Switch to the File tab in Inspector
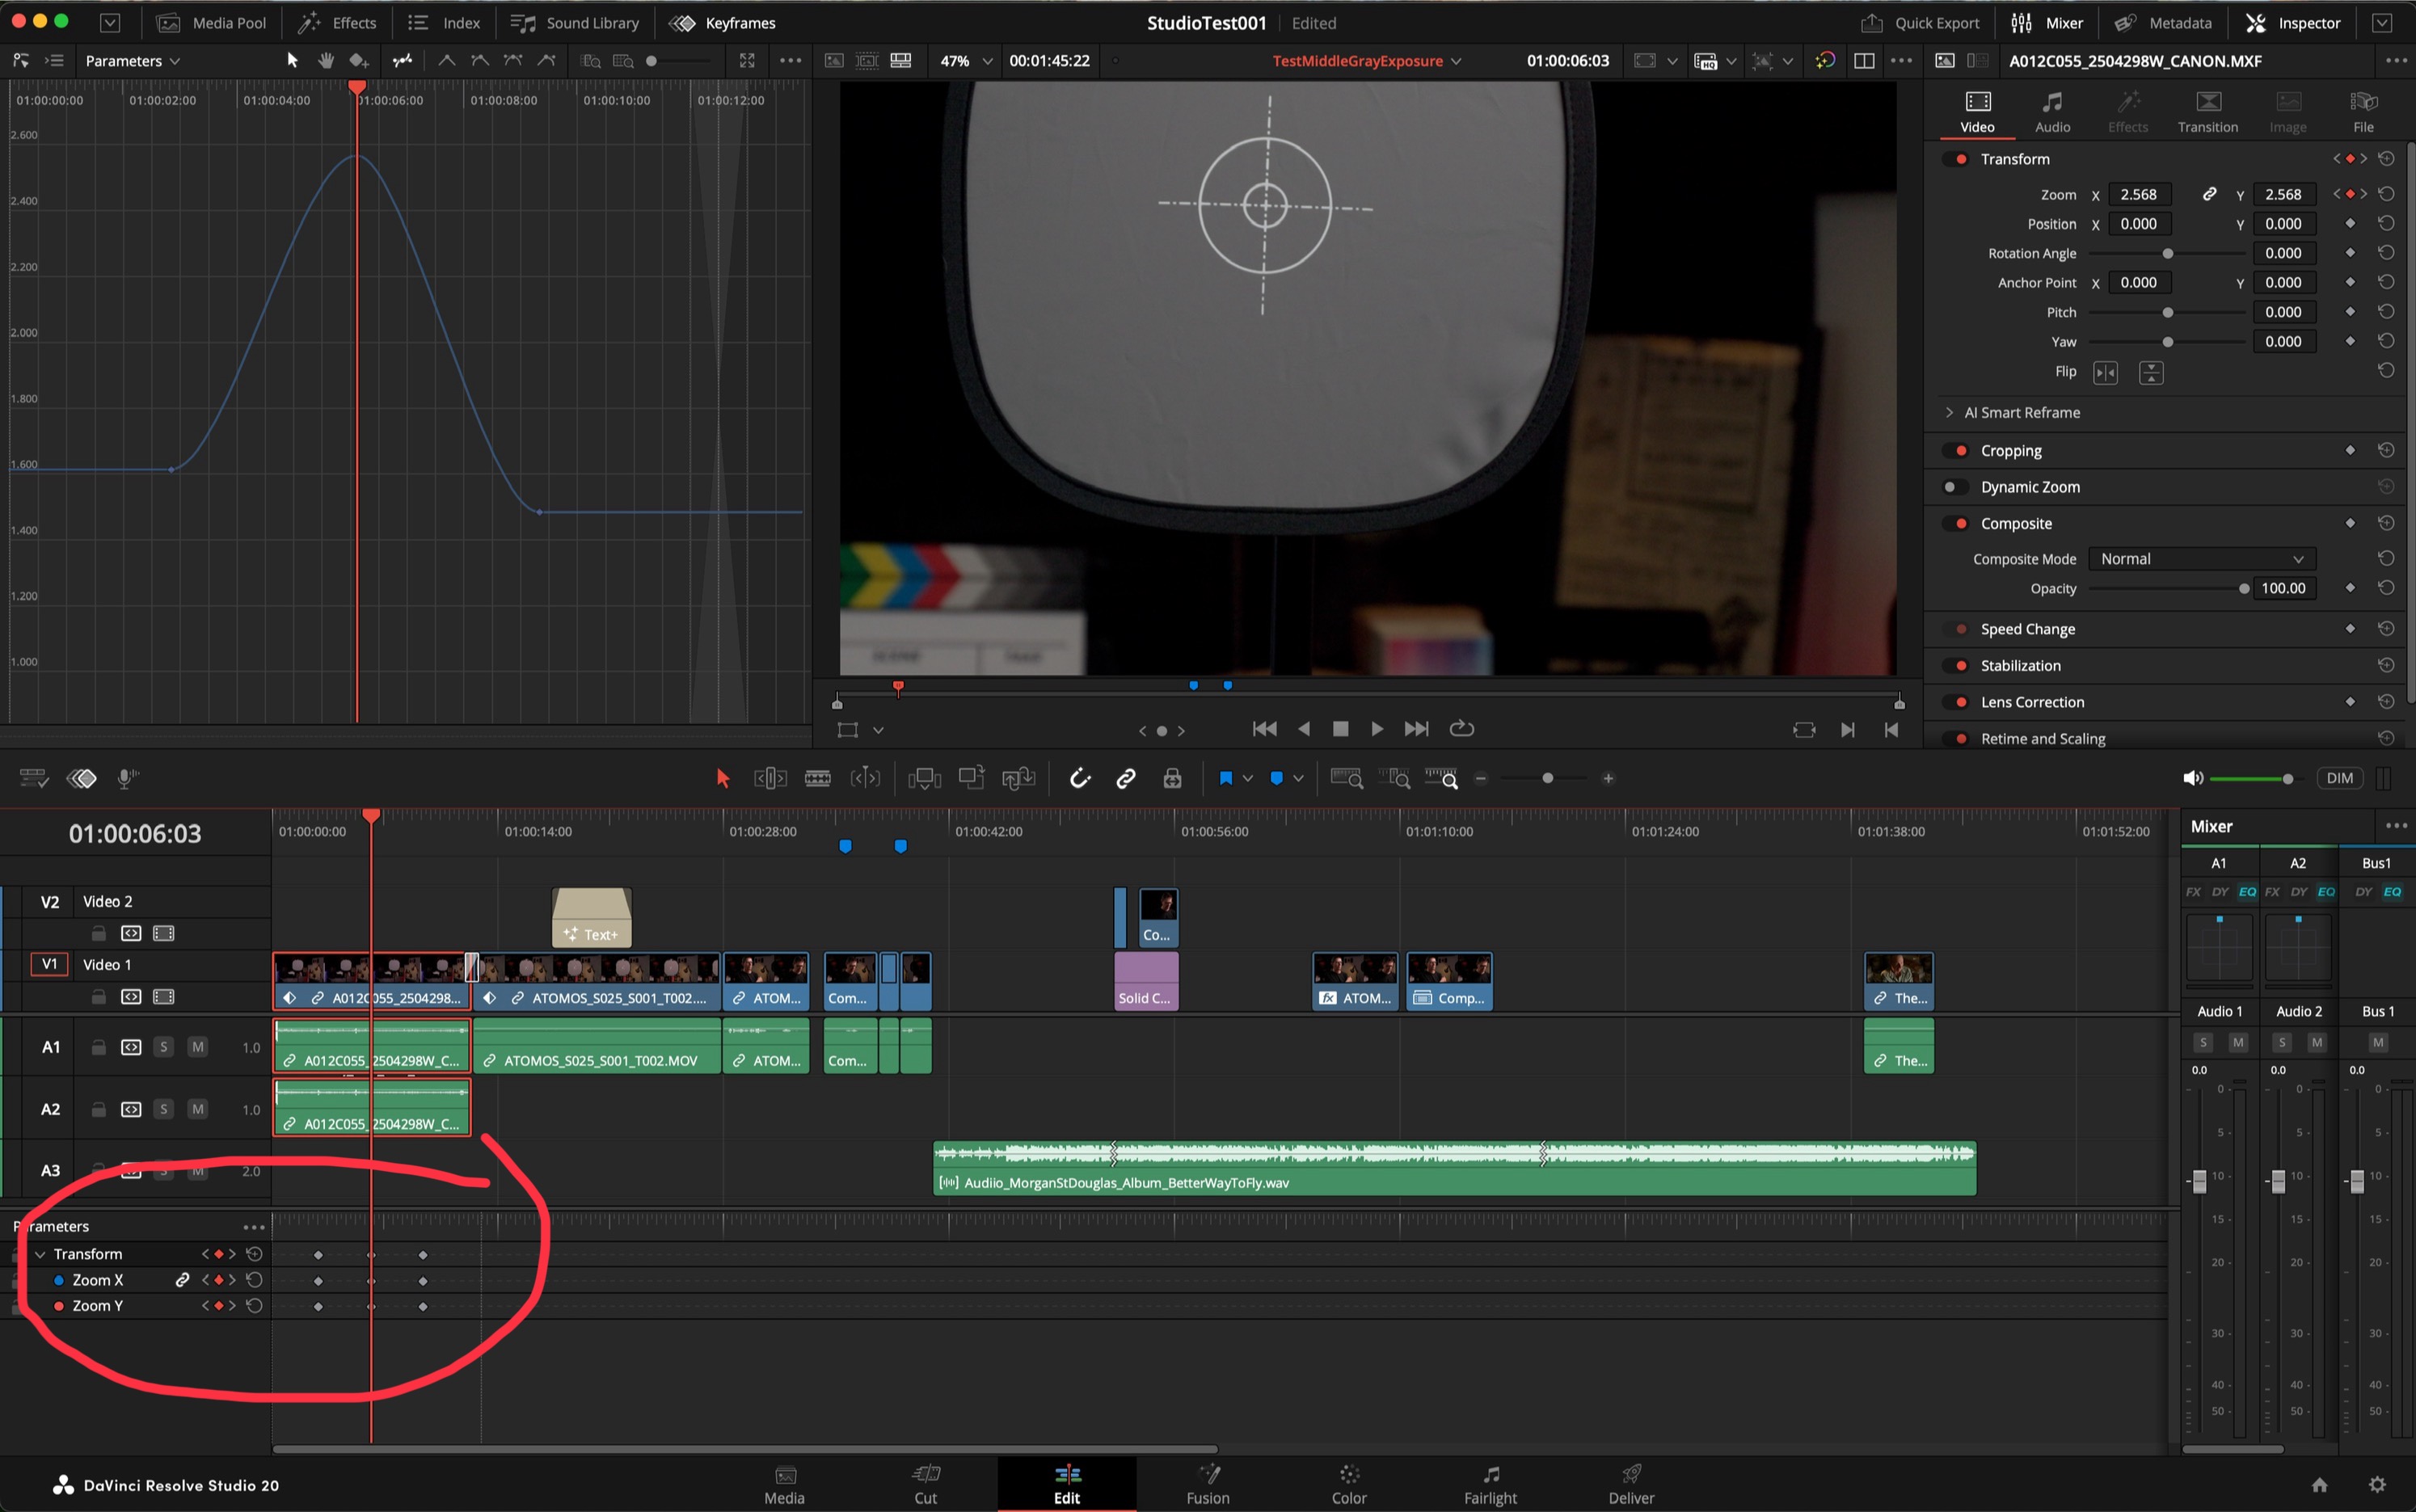This screenshot has height=1512, width=2416. 2363,111
